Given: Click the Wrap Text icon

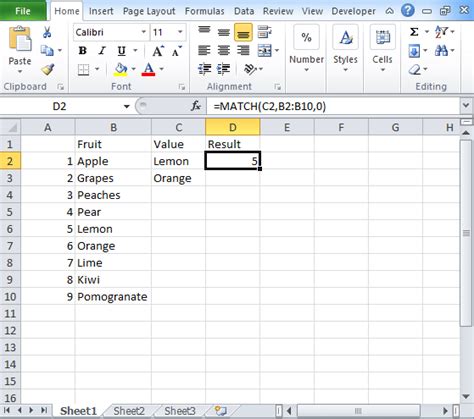Looking at the screenshot, I should coord(265,32).
